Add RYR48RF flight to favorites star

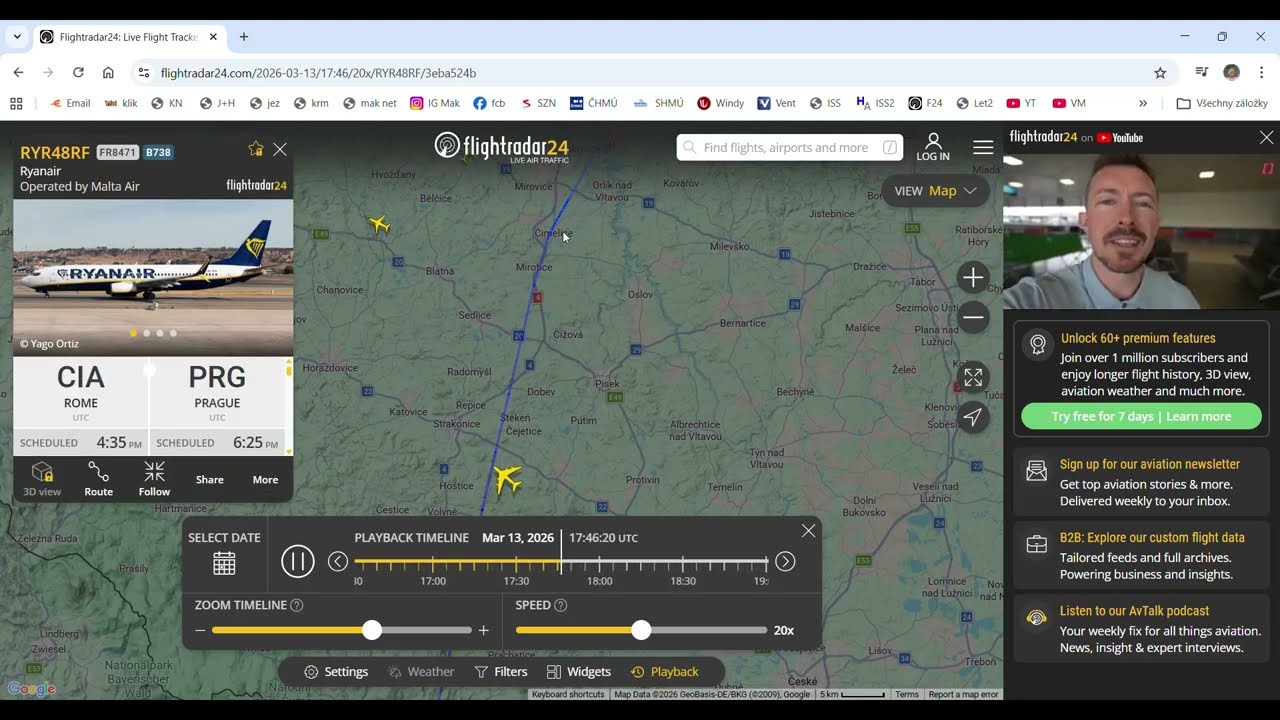click(x=256, y=149)
